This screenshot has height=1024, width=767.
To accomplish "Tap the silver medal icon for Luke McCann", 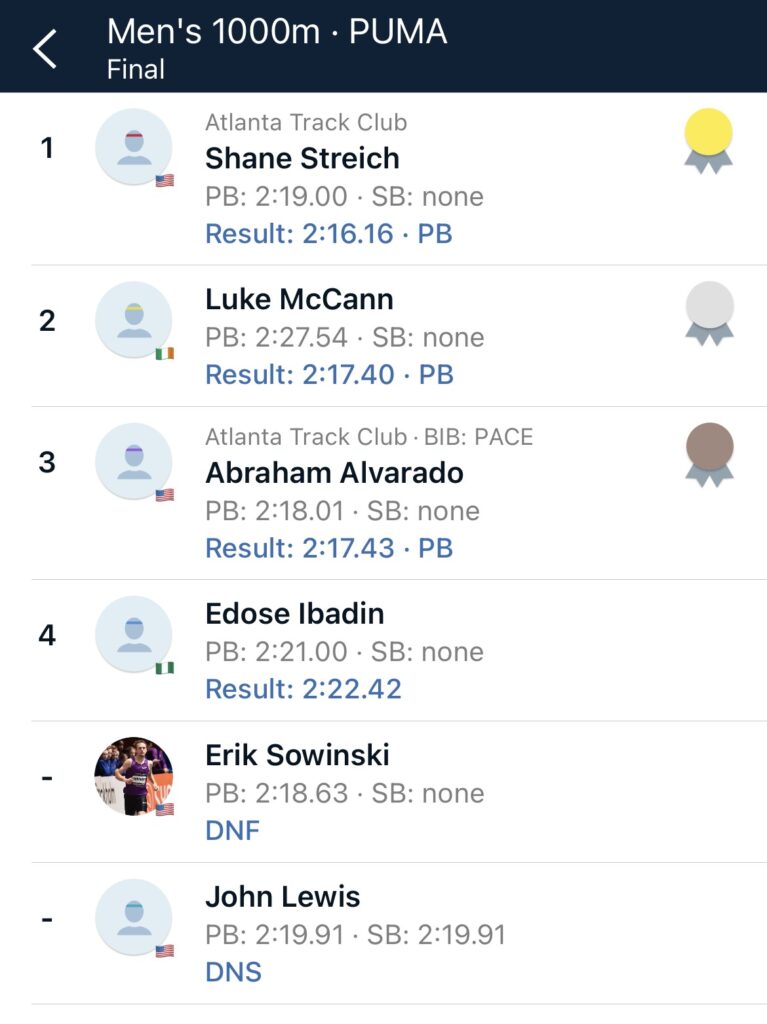I will (710, 314).
